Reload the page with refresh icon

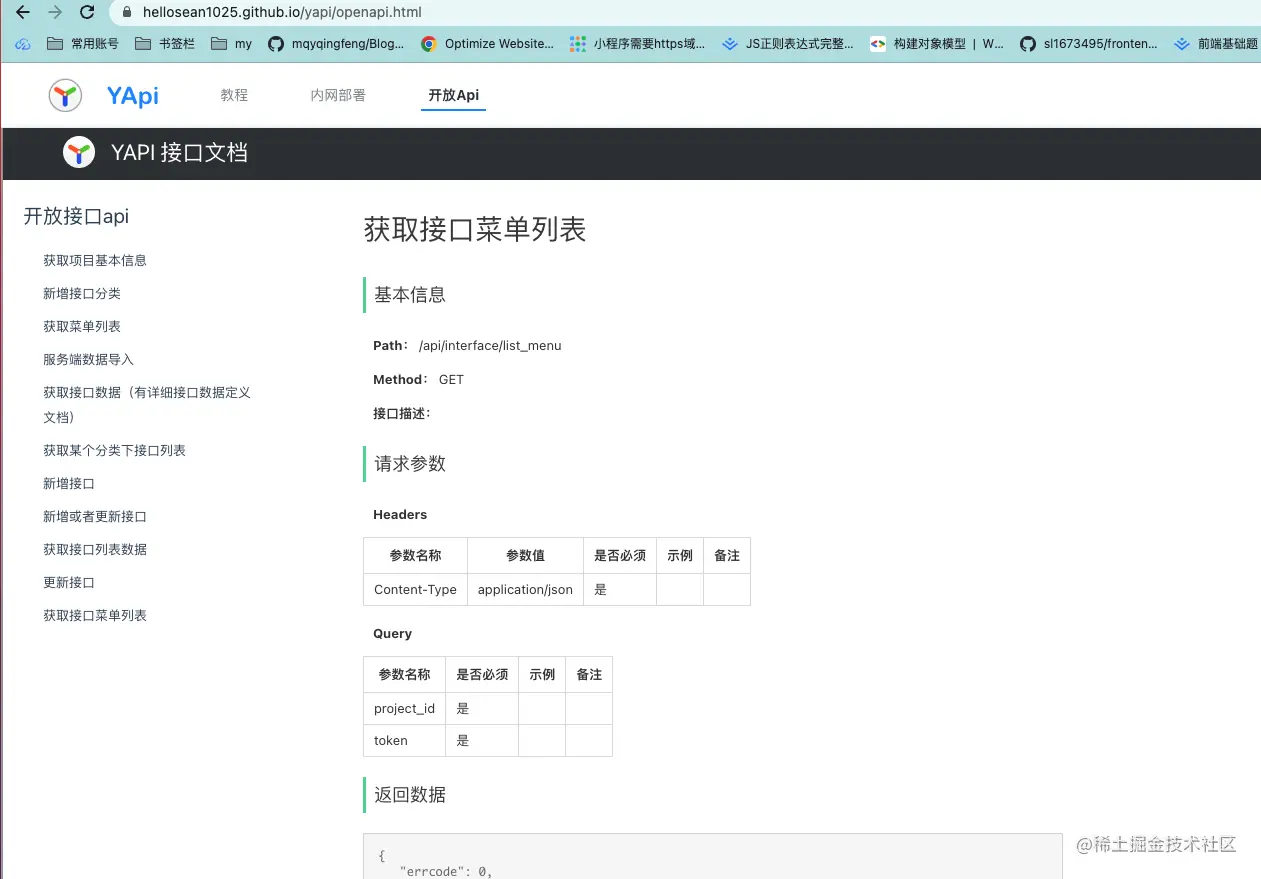tap(87, 13)
